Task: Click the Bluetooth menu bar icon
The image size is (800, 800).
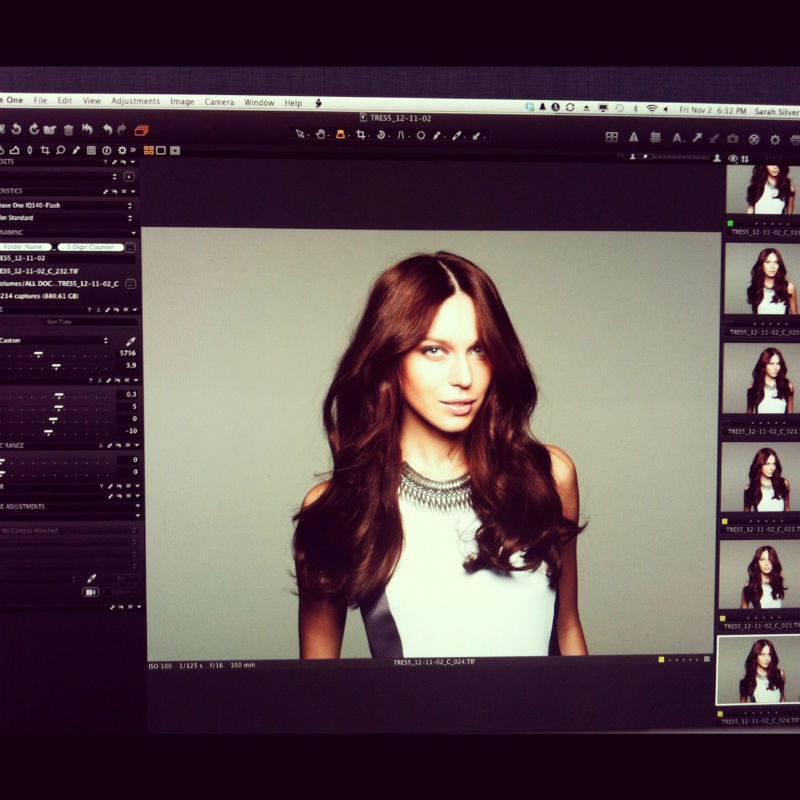Action: click(636, 108)
